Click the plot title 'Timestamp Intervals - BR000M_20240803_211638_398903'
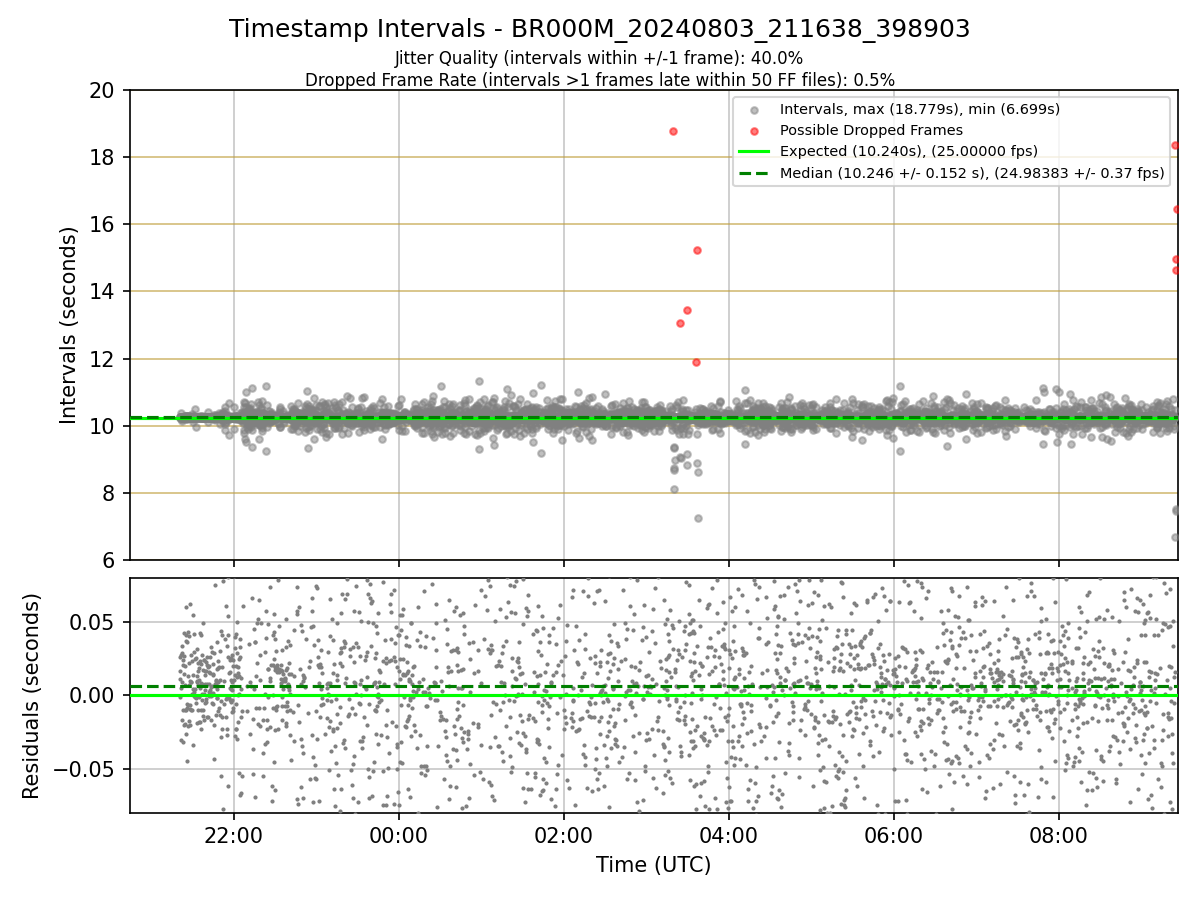1200x900 pixels. point(599,29)
